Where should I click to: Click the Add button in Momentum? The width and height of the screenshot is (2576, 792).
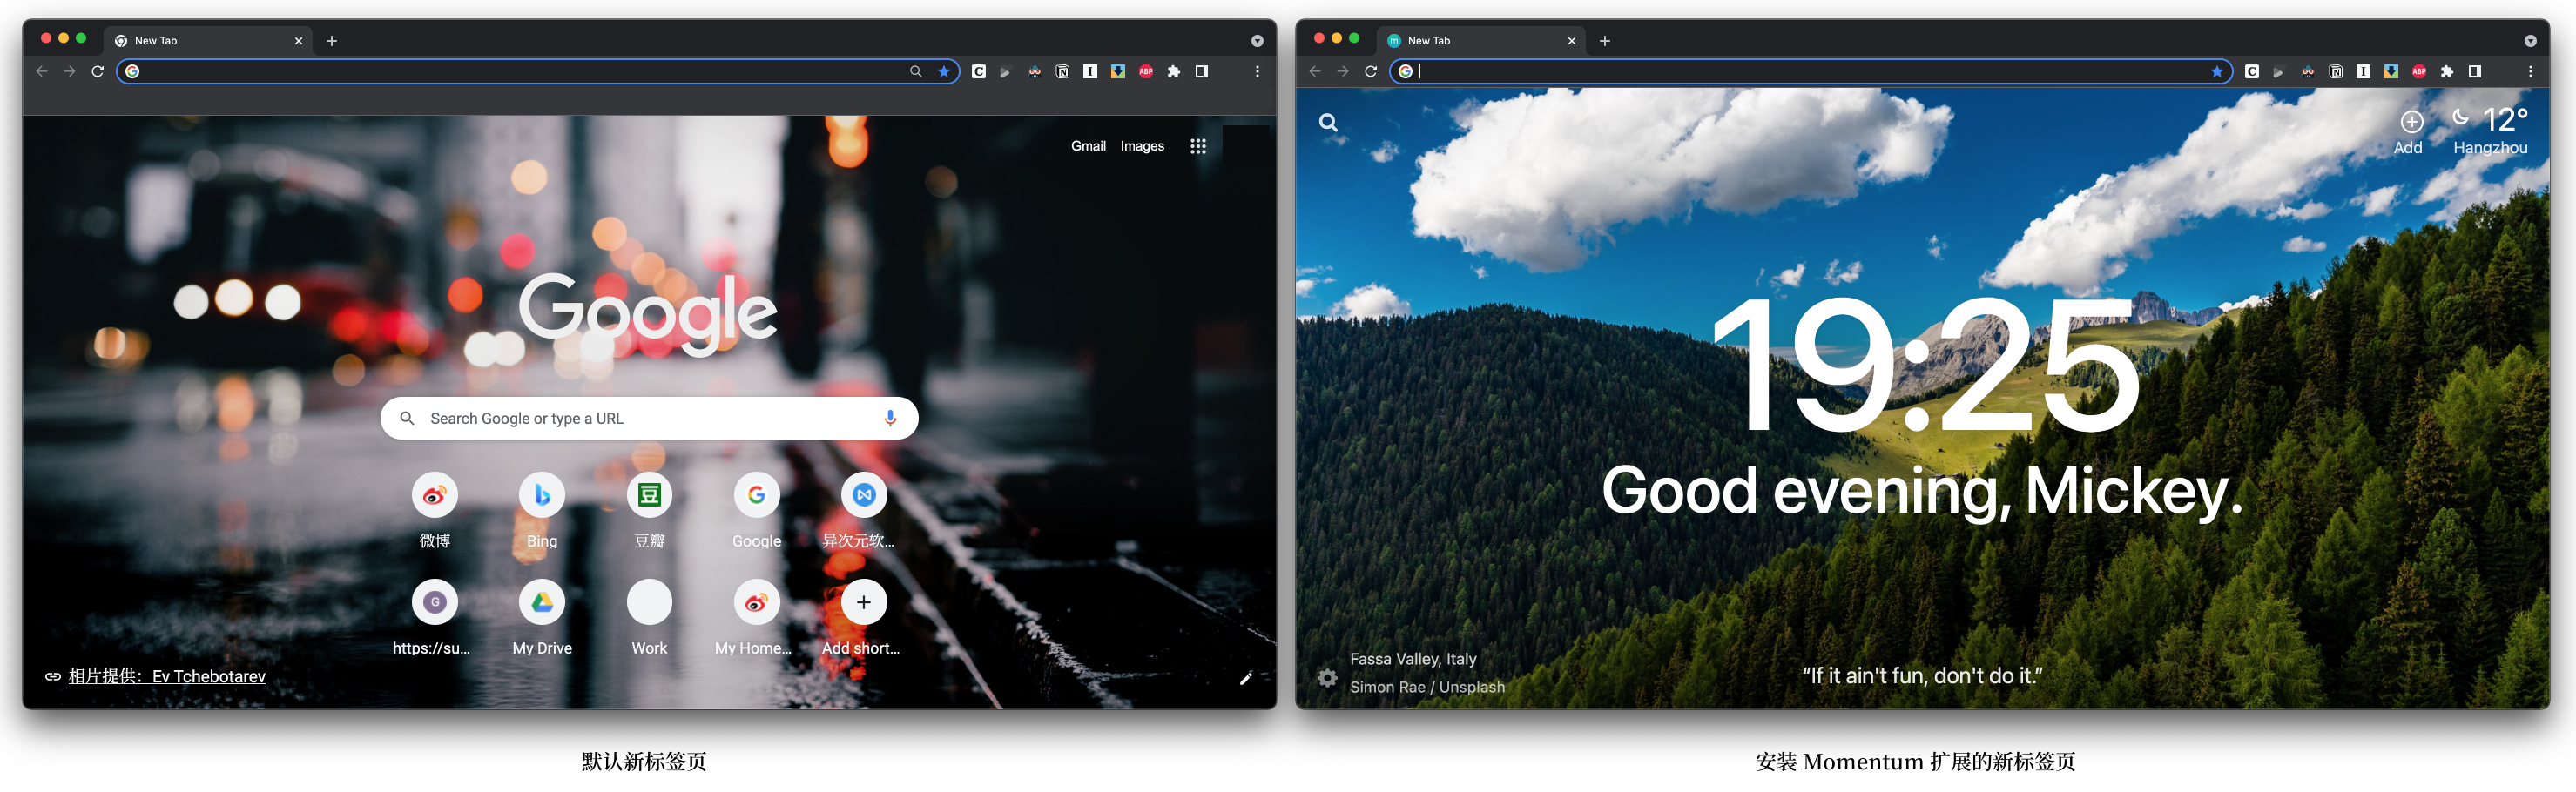(x=2408, y=133)
